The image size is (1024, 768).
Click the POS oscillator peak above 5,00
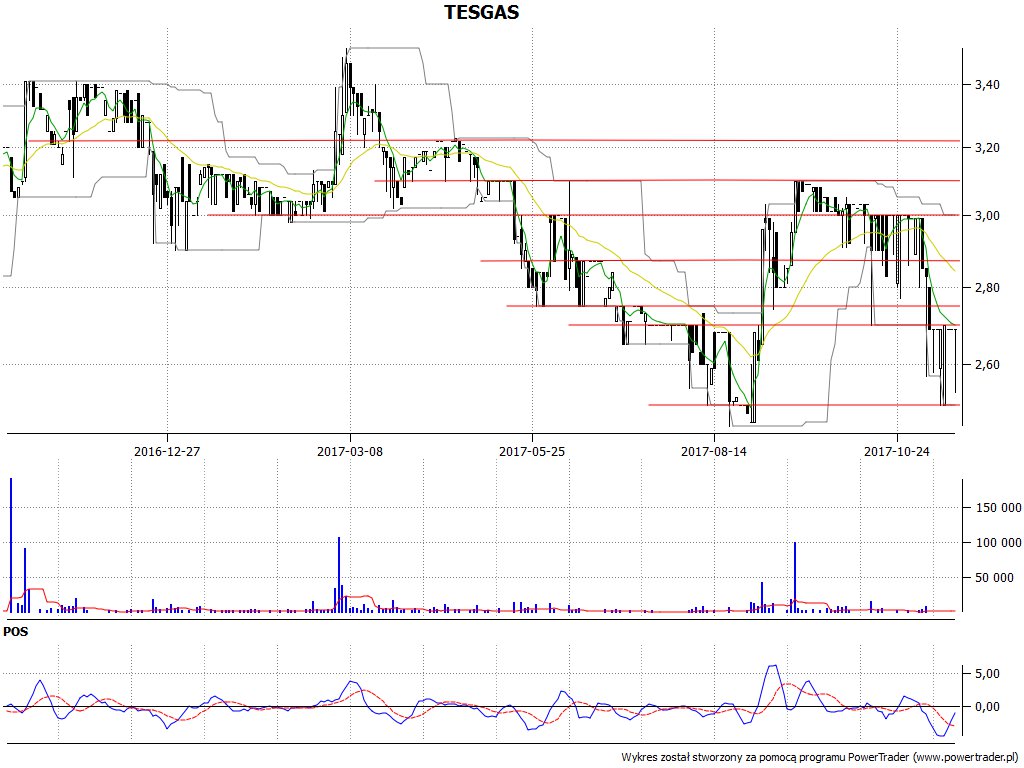click(x=773, y=666)
